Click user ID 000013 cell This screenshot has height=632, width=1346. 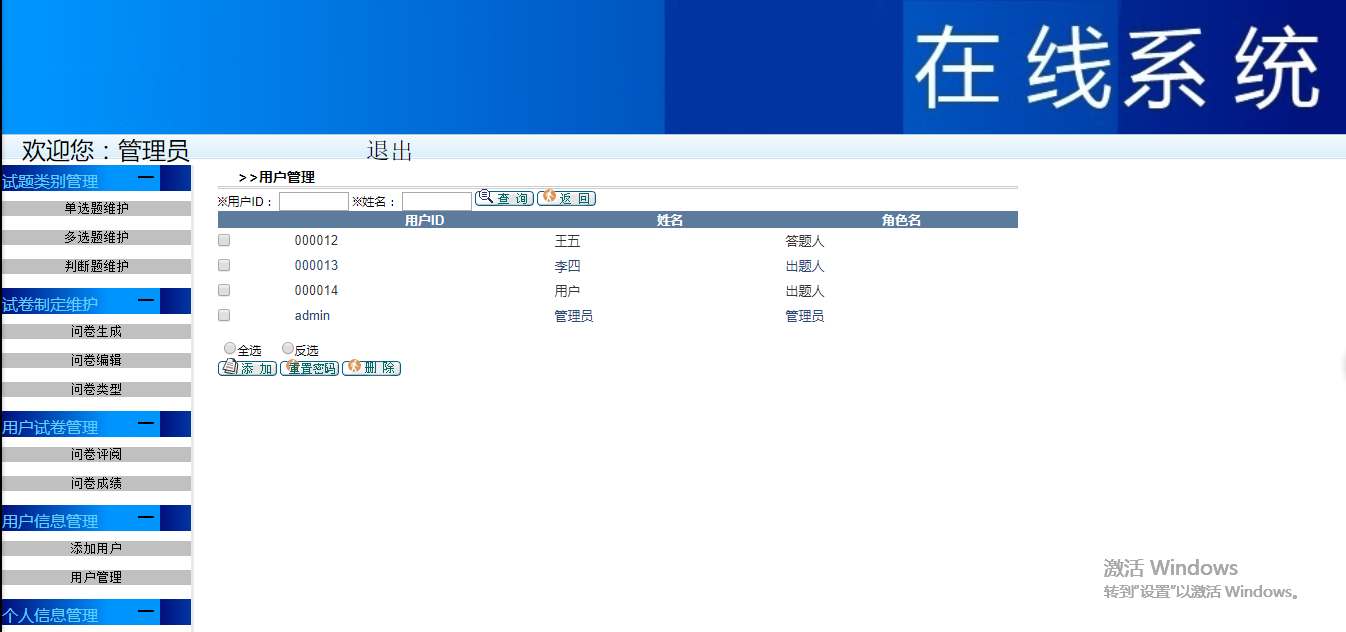tap(316, 266)
